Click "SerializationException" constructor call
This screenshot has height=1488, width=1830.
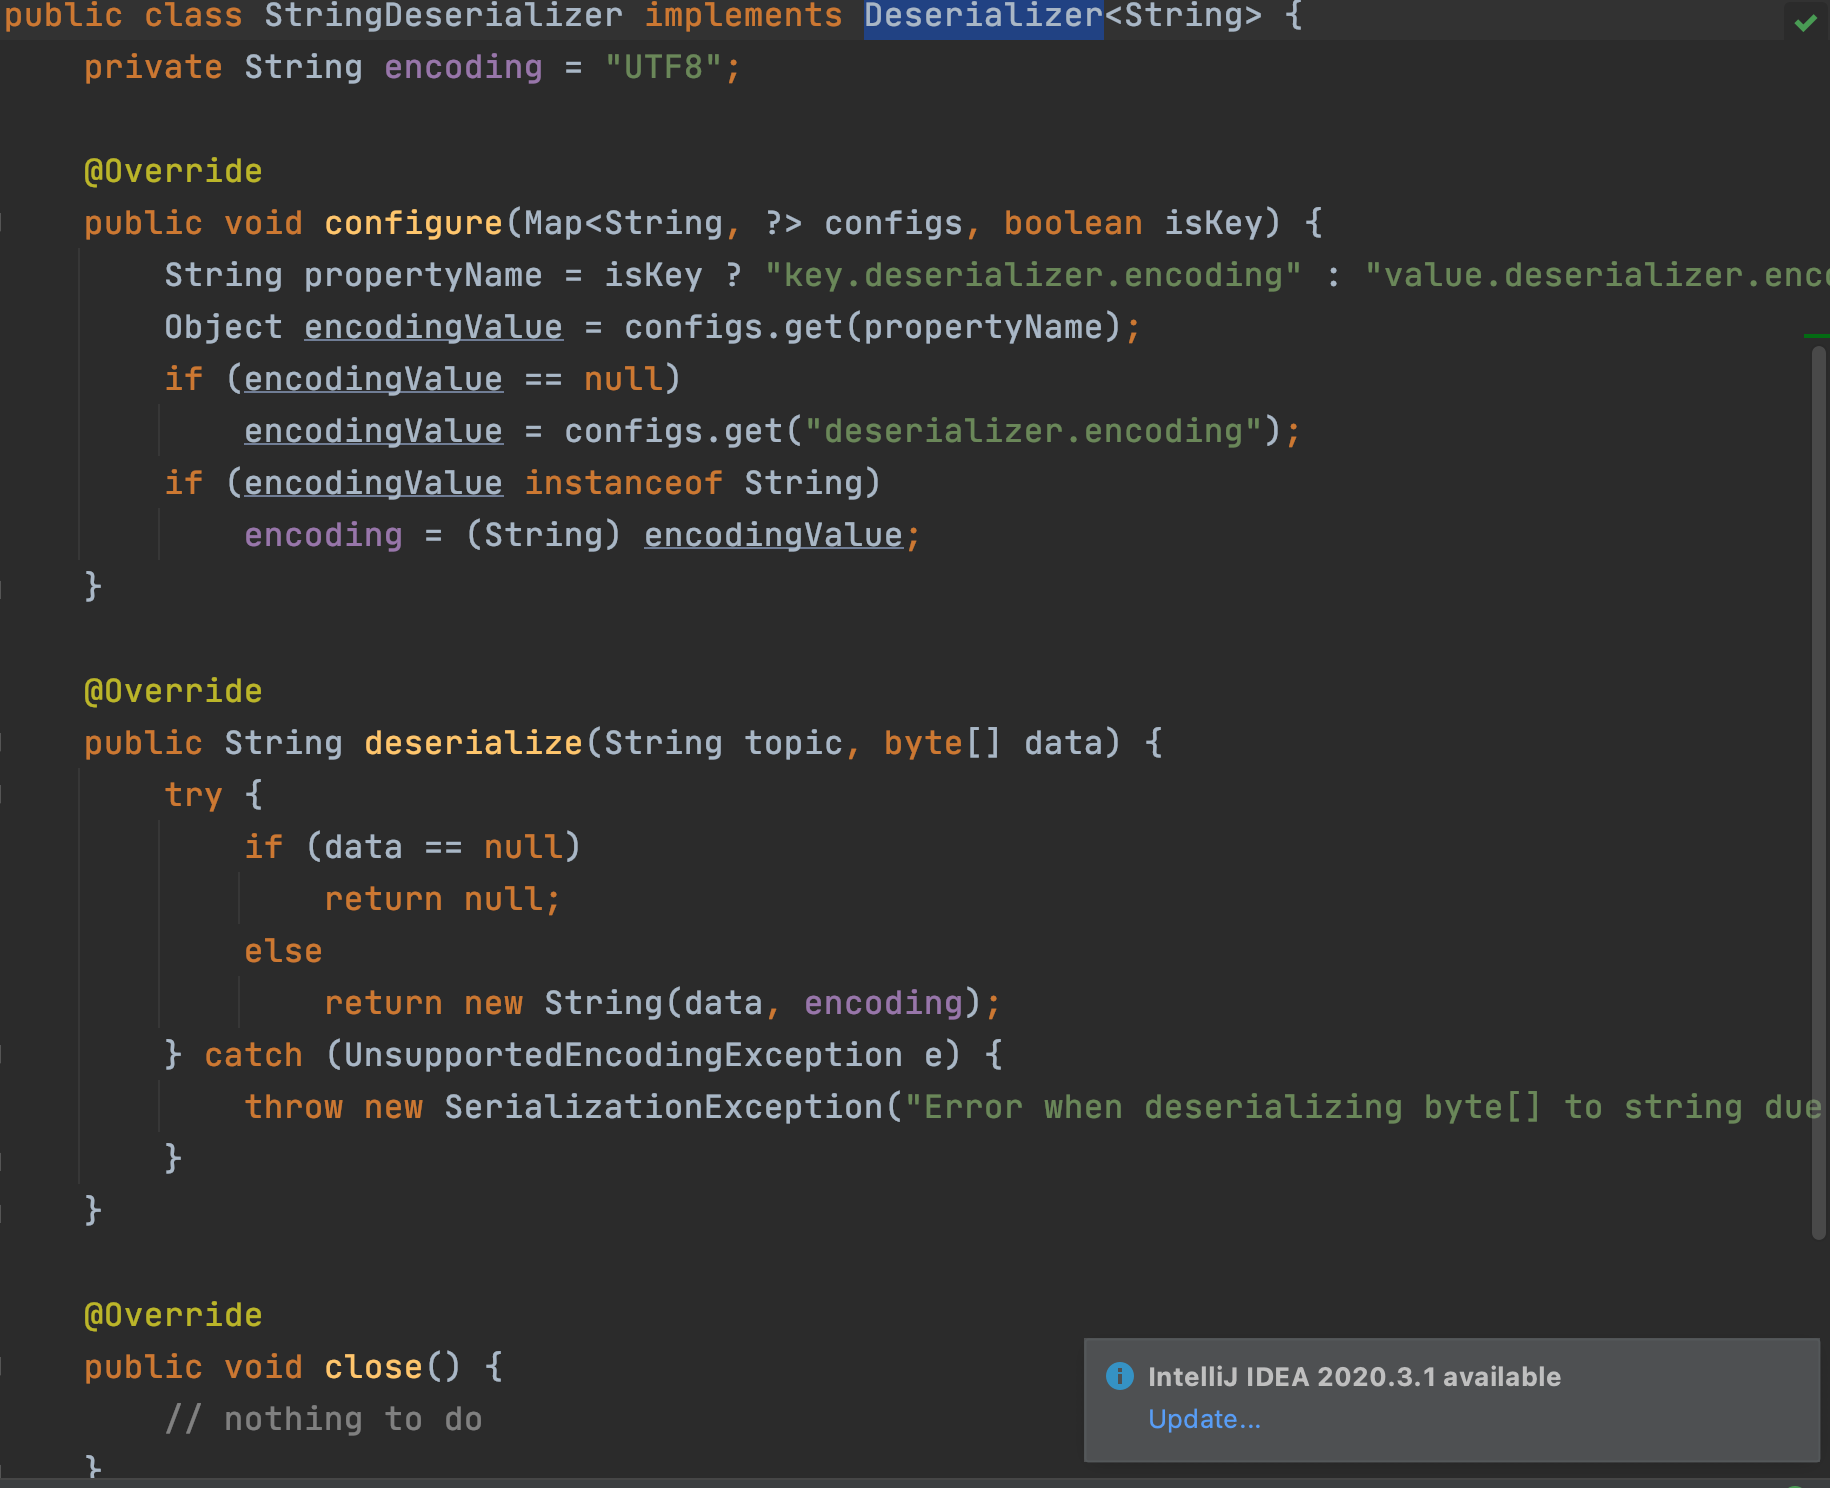click(663, 1107)
